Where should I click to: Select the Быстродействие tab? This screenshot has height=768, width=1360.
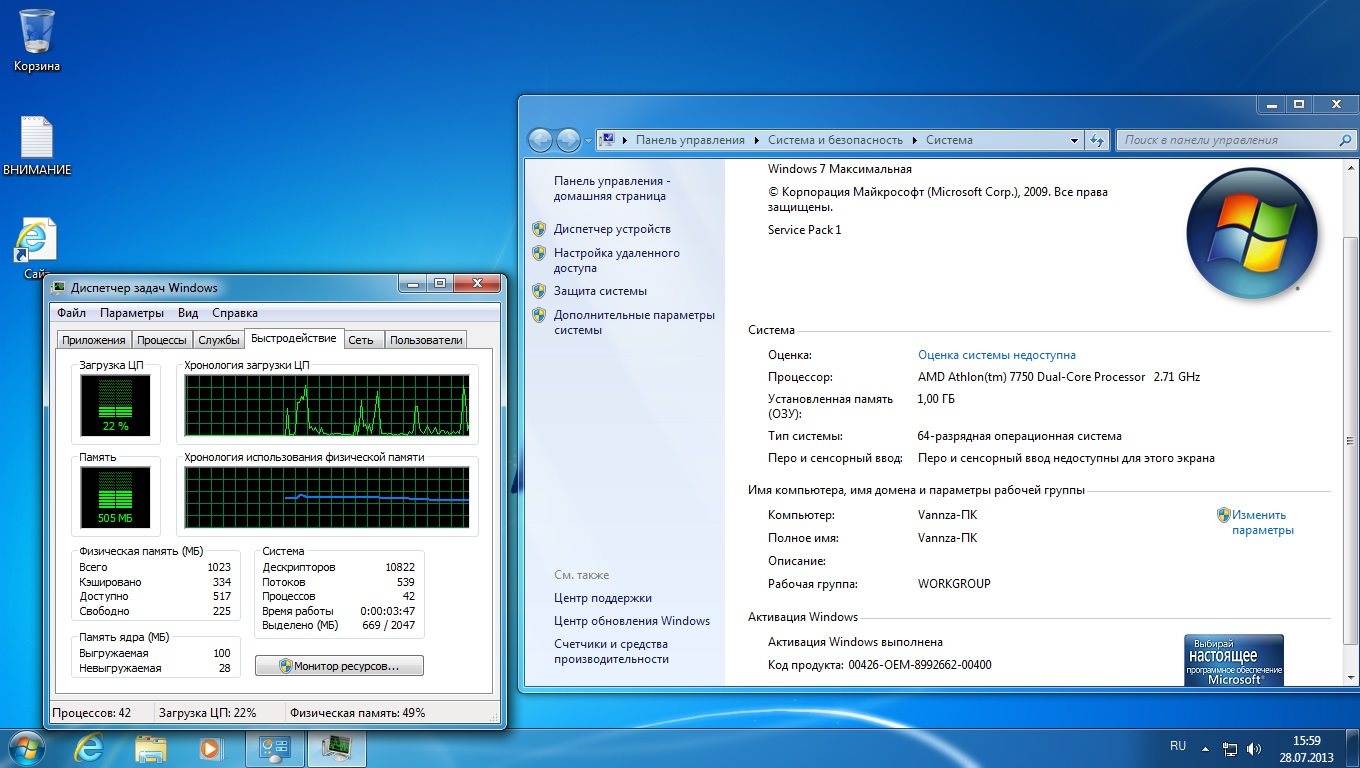pos(294,338)
